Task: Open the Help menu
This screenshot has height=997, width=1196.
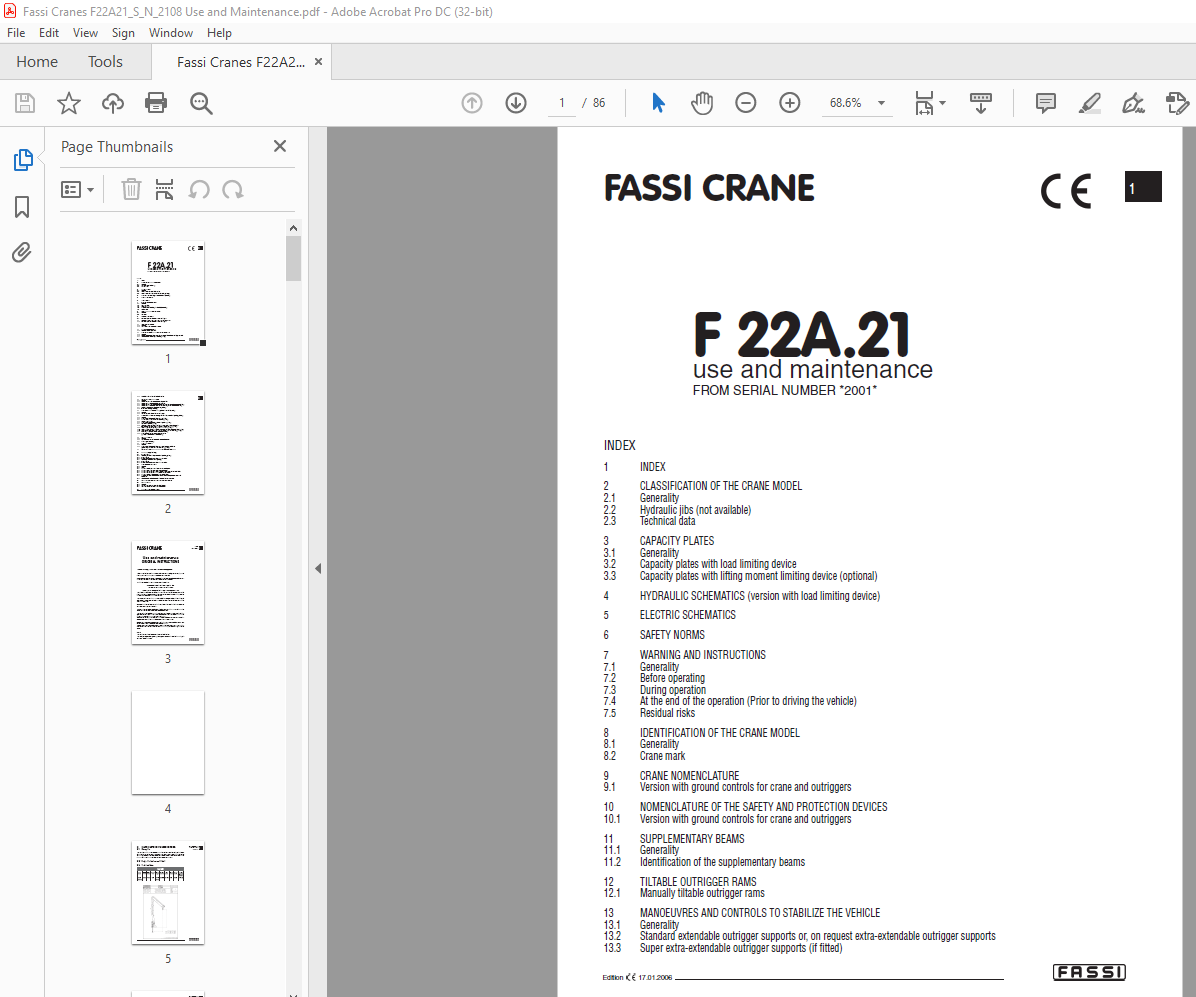Action: click(x=219, y=33)
